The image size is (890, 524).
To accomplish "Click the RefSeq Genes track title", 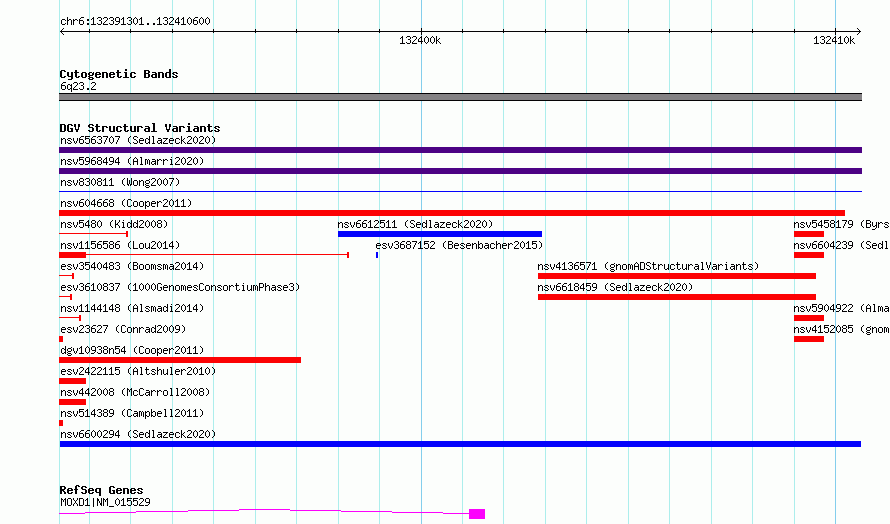I will (101, 491).
